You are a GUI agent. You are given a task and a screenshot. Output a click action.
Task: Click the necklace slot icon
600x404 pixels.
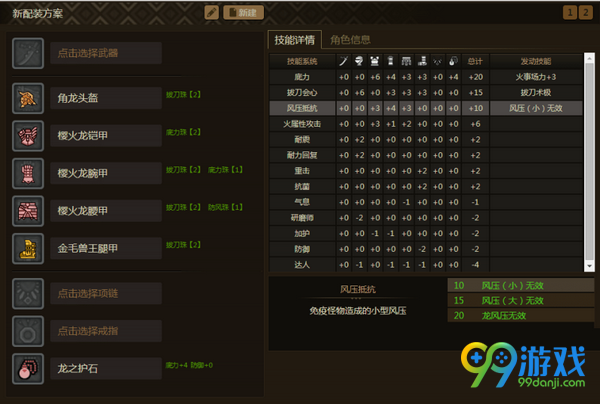(28, 293)
